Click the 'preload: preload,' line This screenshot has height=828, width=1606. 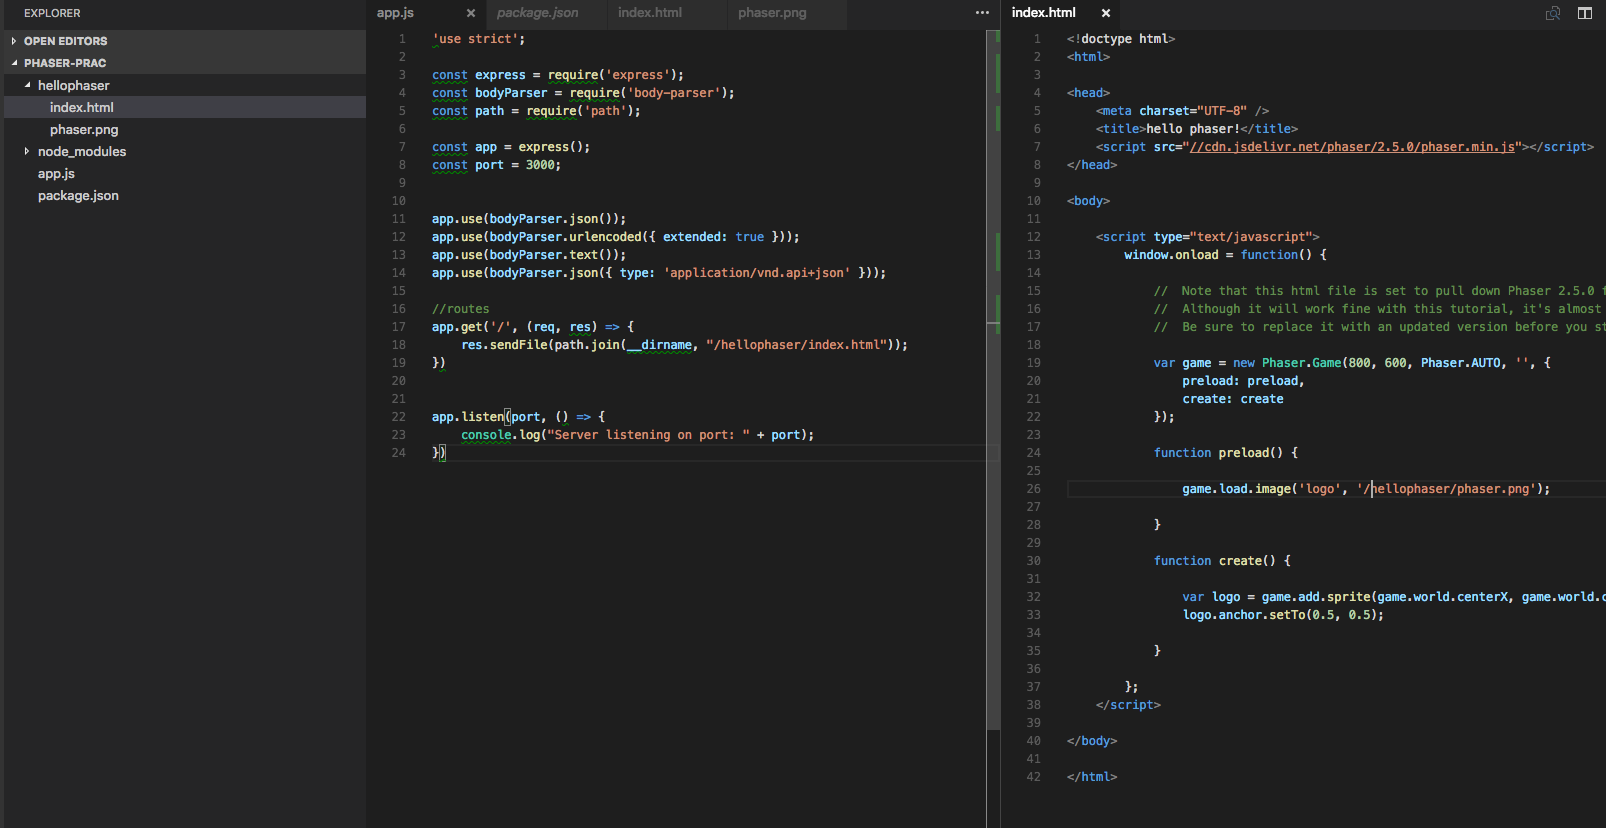click(x=1243, y=381)
